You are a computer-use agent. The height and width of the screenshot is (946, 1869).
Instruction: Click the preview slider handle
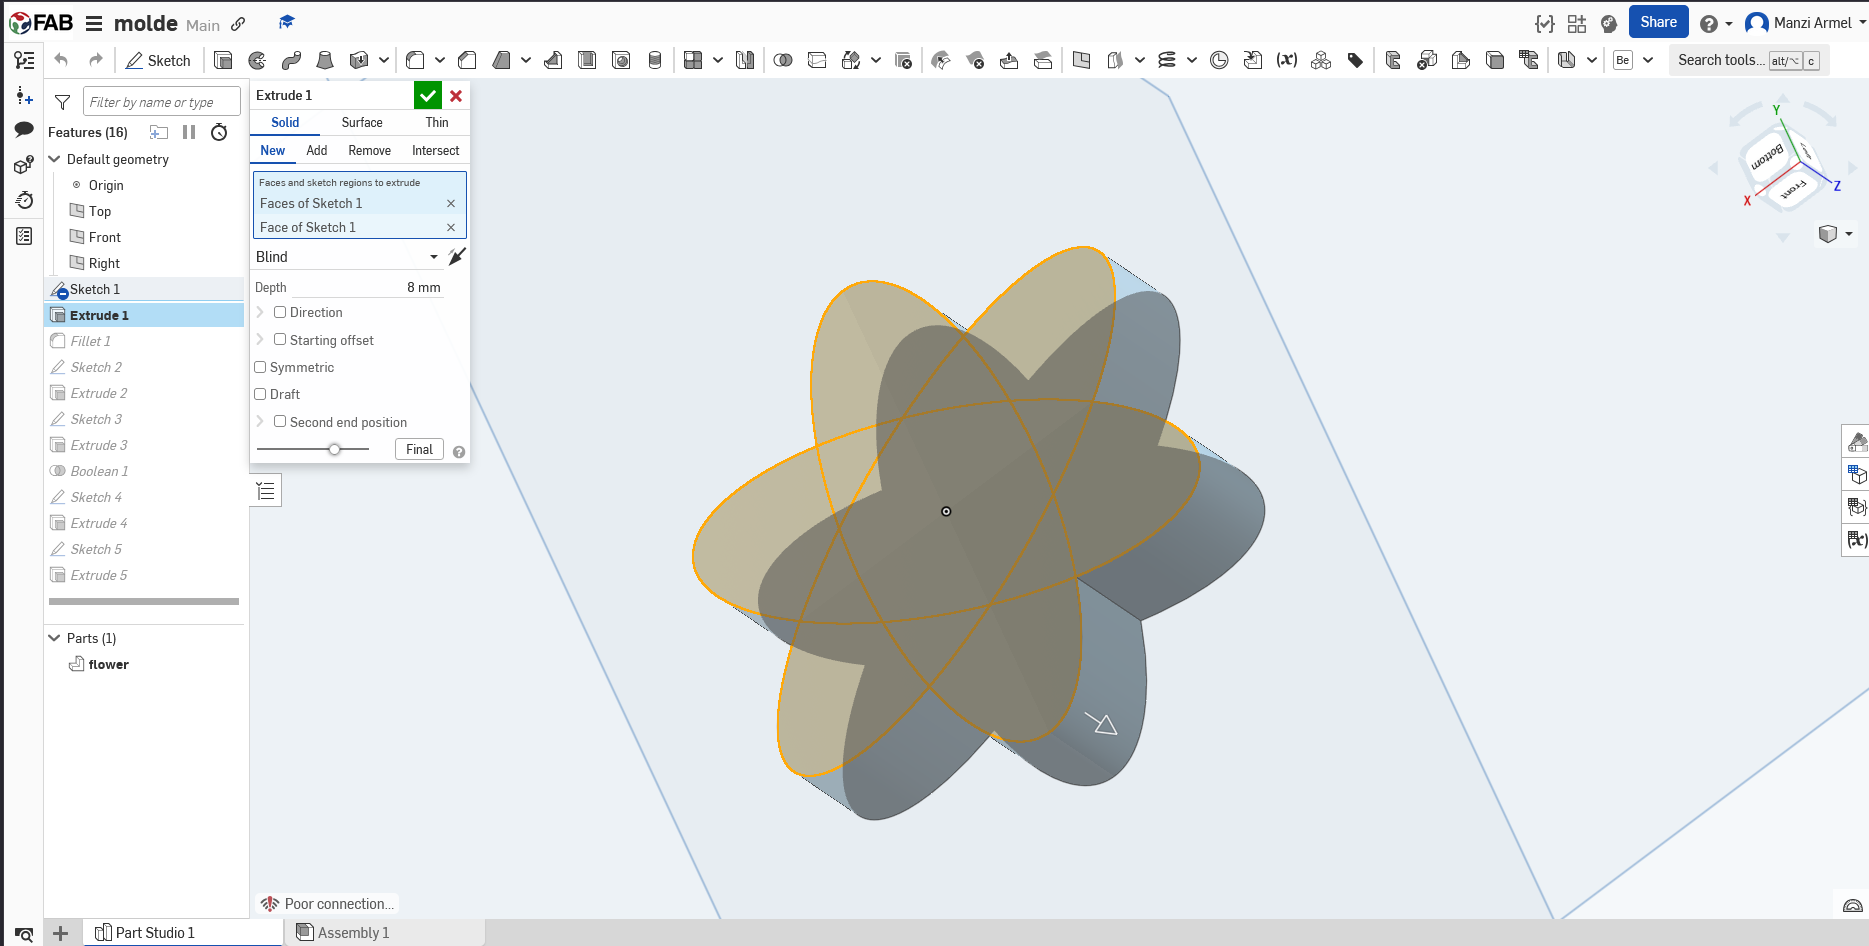pyautogui.click(x=334, y=449)
